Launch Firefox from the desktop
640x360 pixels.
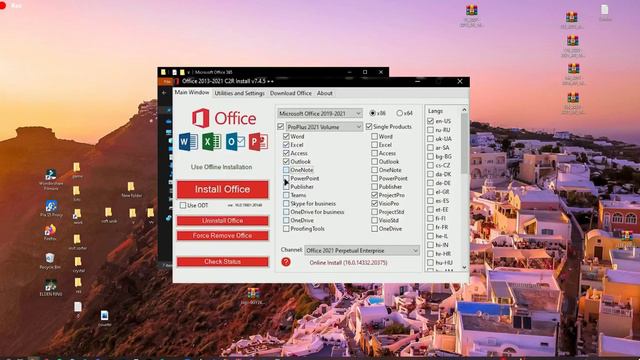pos(50,233)
